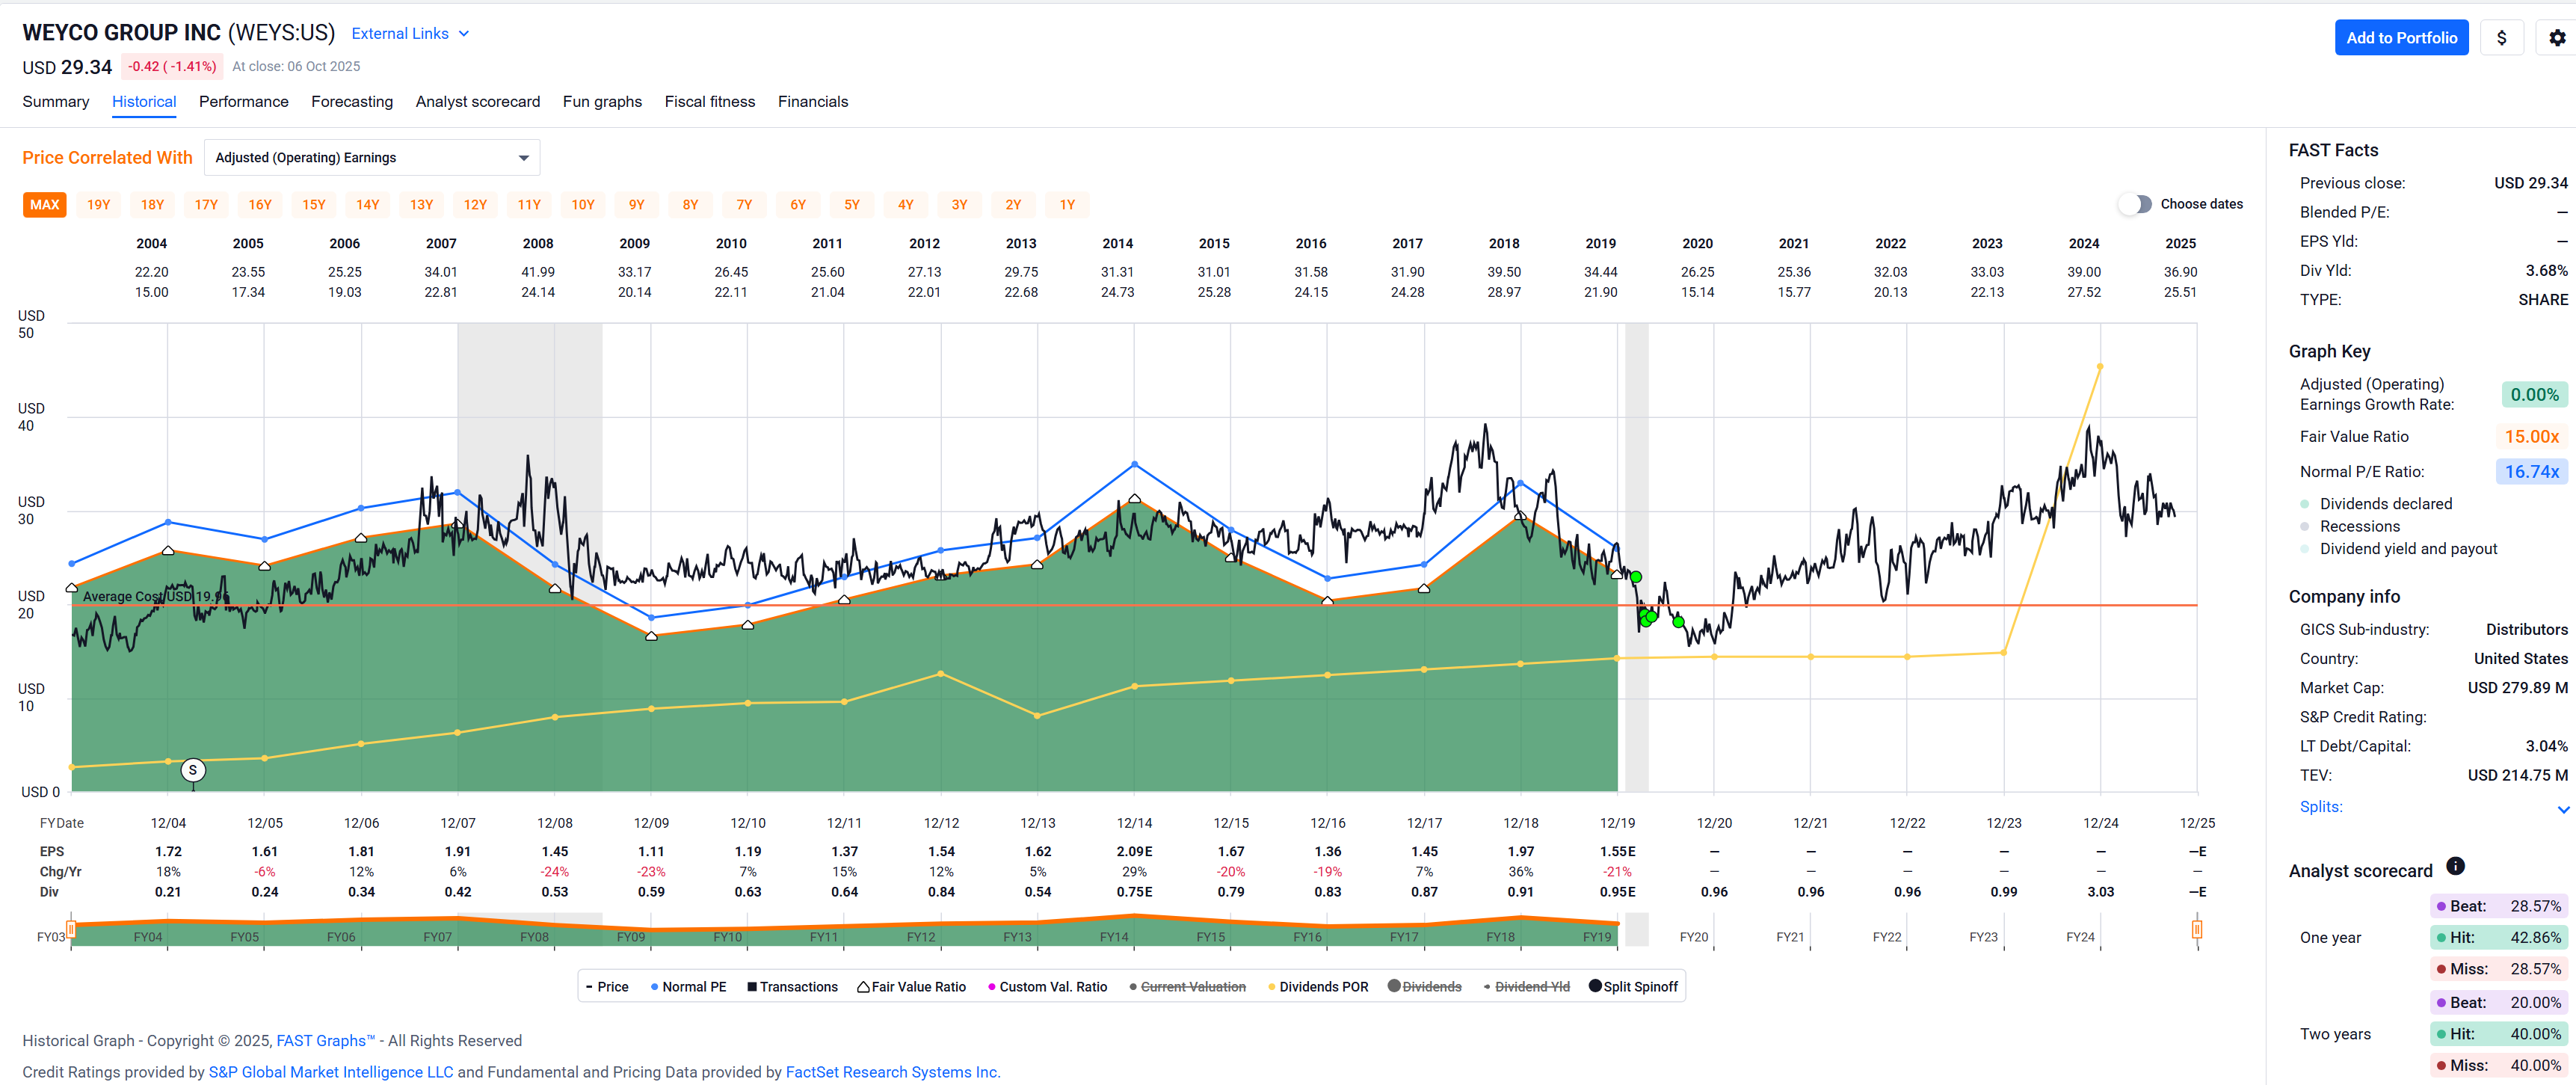Expand the External Links menu

410,34
